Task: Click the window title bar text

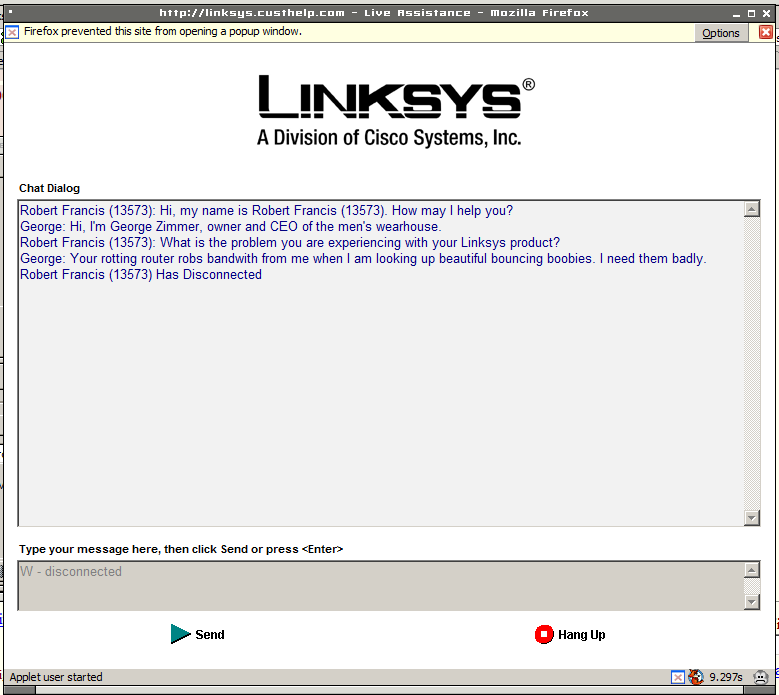Action: (374, 13)
